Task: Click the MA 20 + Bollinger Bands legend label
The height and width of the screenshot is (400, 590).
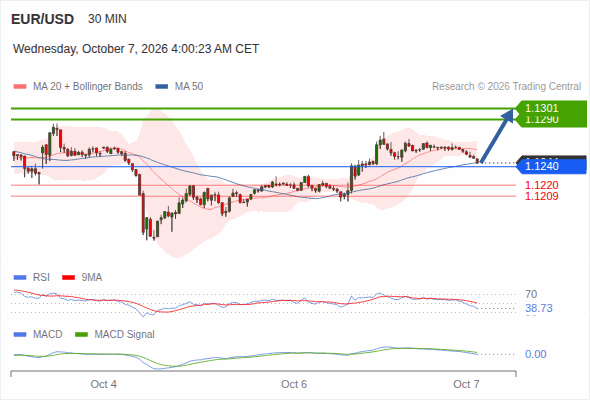Action: (88, 87)
